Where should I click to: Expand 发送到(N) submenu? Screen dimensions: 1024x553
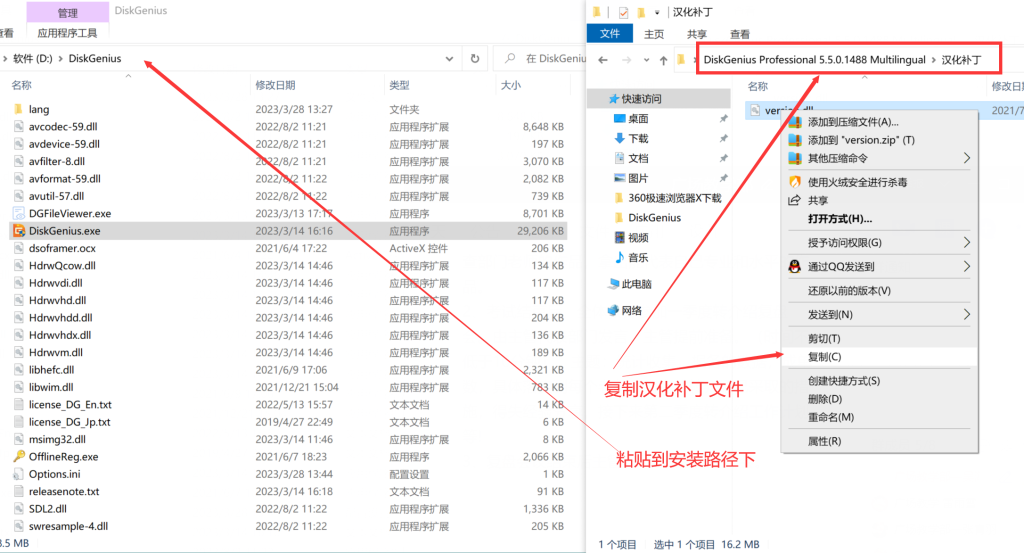tap(879, 314)
